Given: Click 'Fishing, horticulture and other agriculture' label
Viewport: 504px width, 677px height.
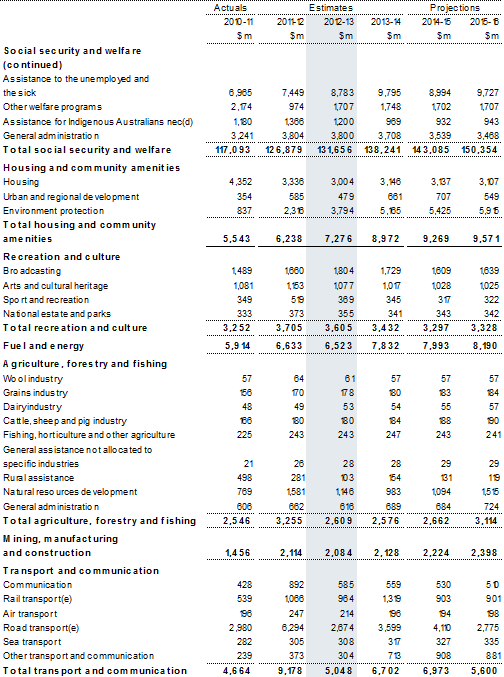Looking at the screenshot, I should [x=89, y=435].
